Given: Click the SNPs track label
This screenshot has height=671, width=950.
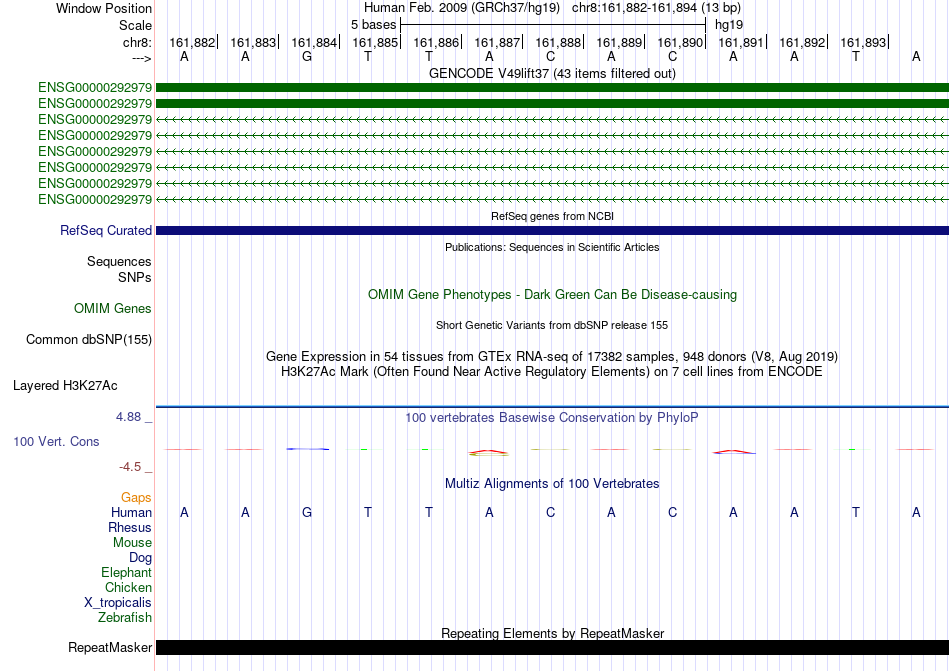Looking at the screenshot, I should 135,277.
